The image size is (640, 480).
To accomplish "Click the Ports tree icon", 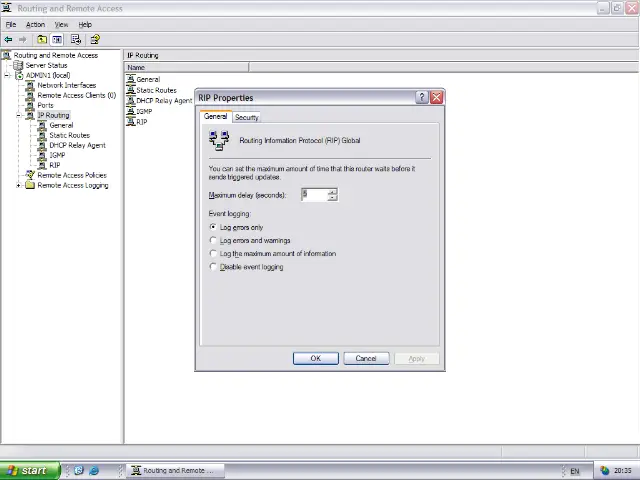I will pyautogui.click(x=30, y=105).
